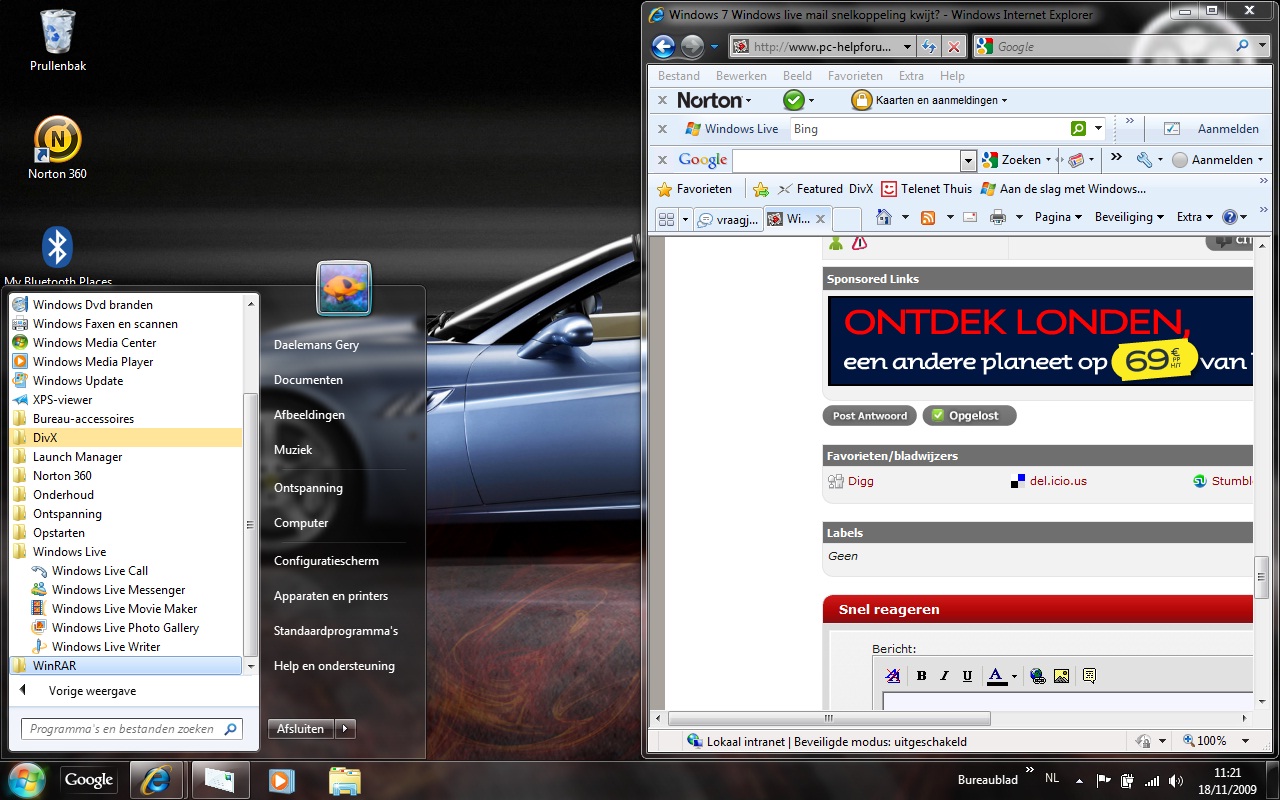Open the Bewerken menu
1280x800 pixels.
point(741,76)
